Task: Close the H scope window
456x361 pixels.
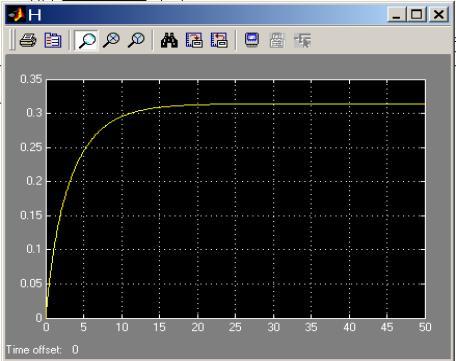Action: coord(439,15)
